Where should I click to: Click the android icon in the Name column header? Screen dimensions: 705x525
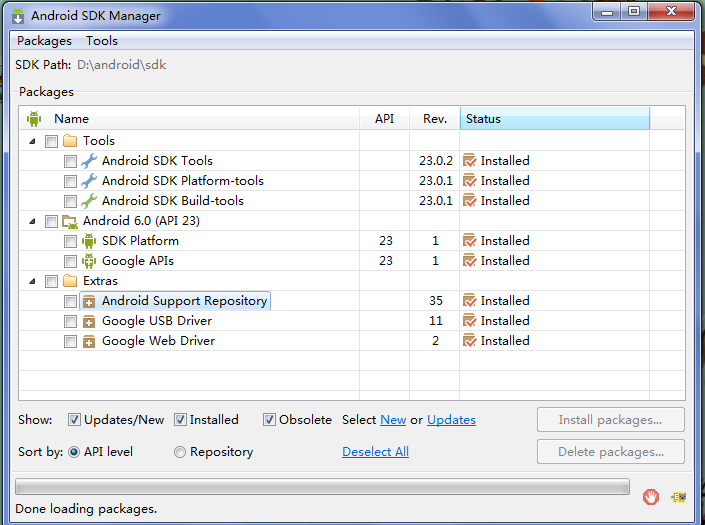tap(34, 119)
